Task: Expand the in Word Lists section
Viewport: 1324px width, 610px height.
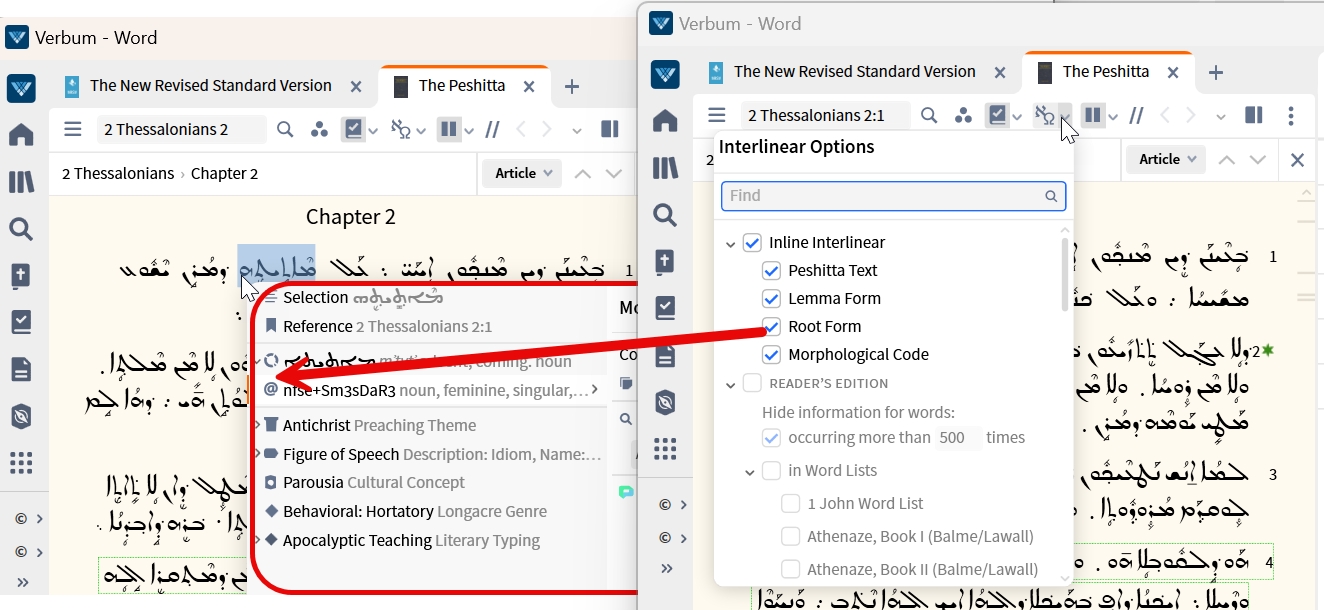Action: pos(750,470)
